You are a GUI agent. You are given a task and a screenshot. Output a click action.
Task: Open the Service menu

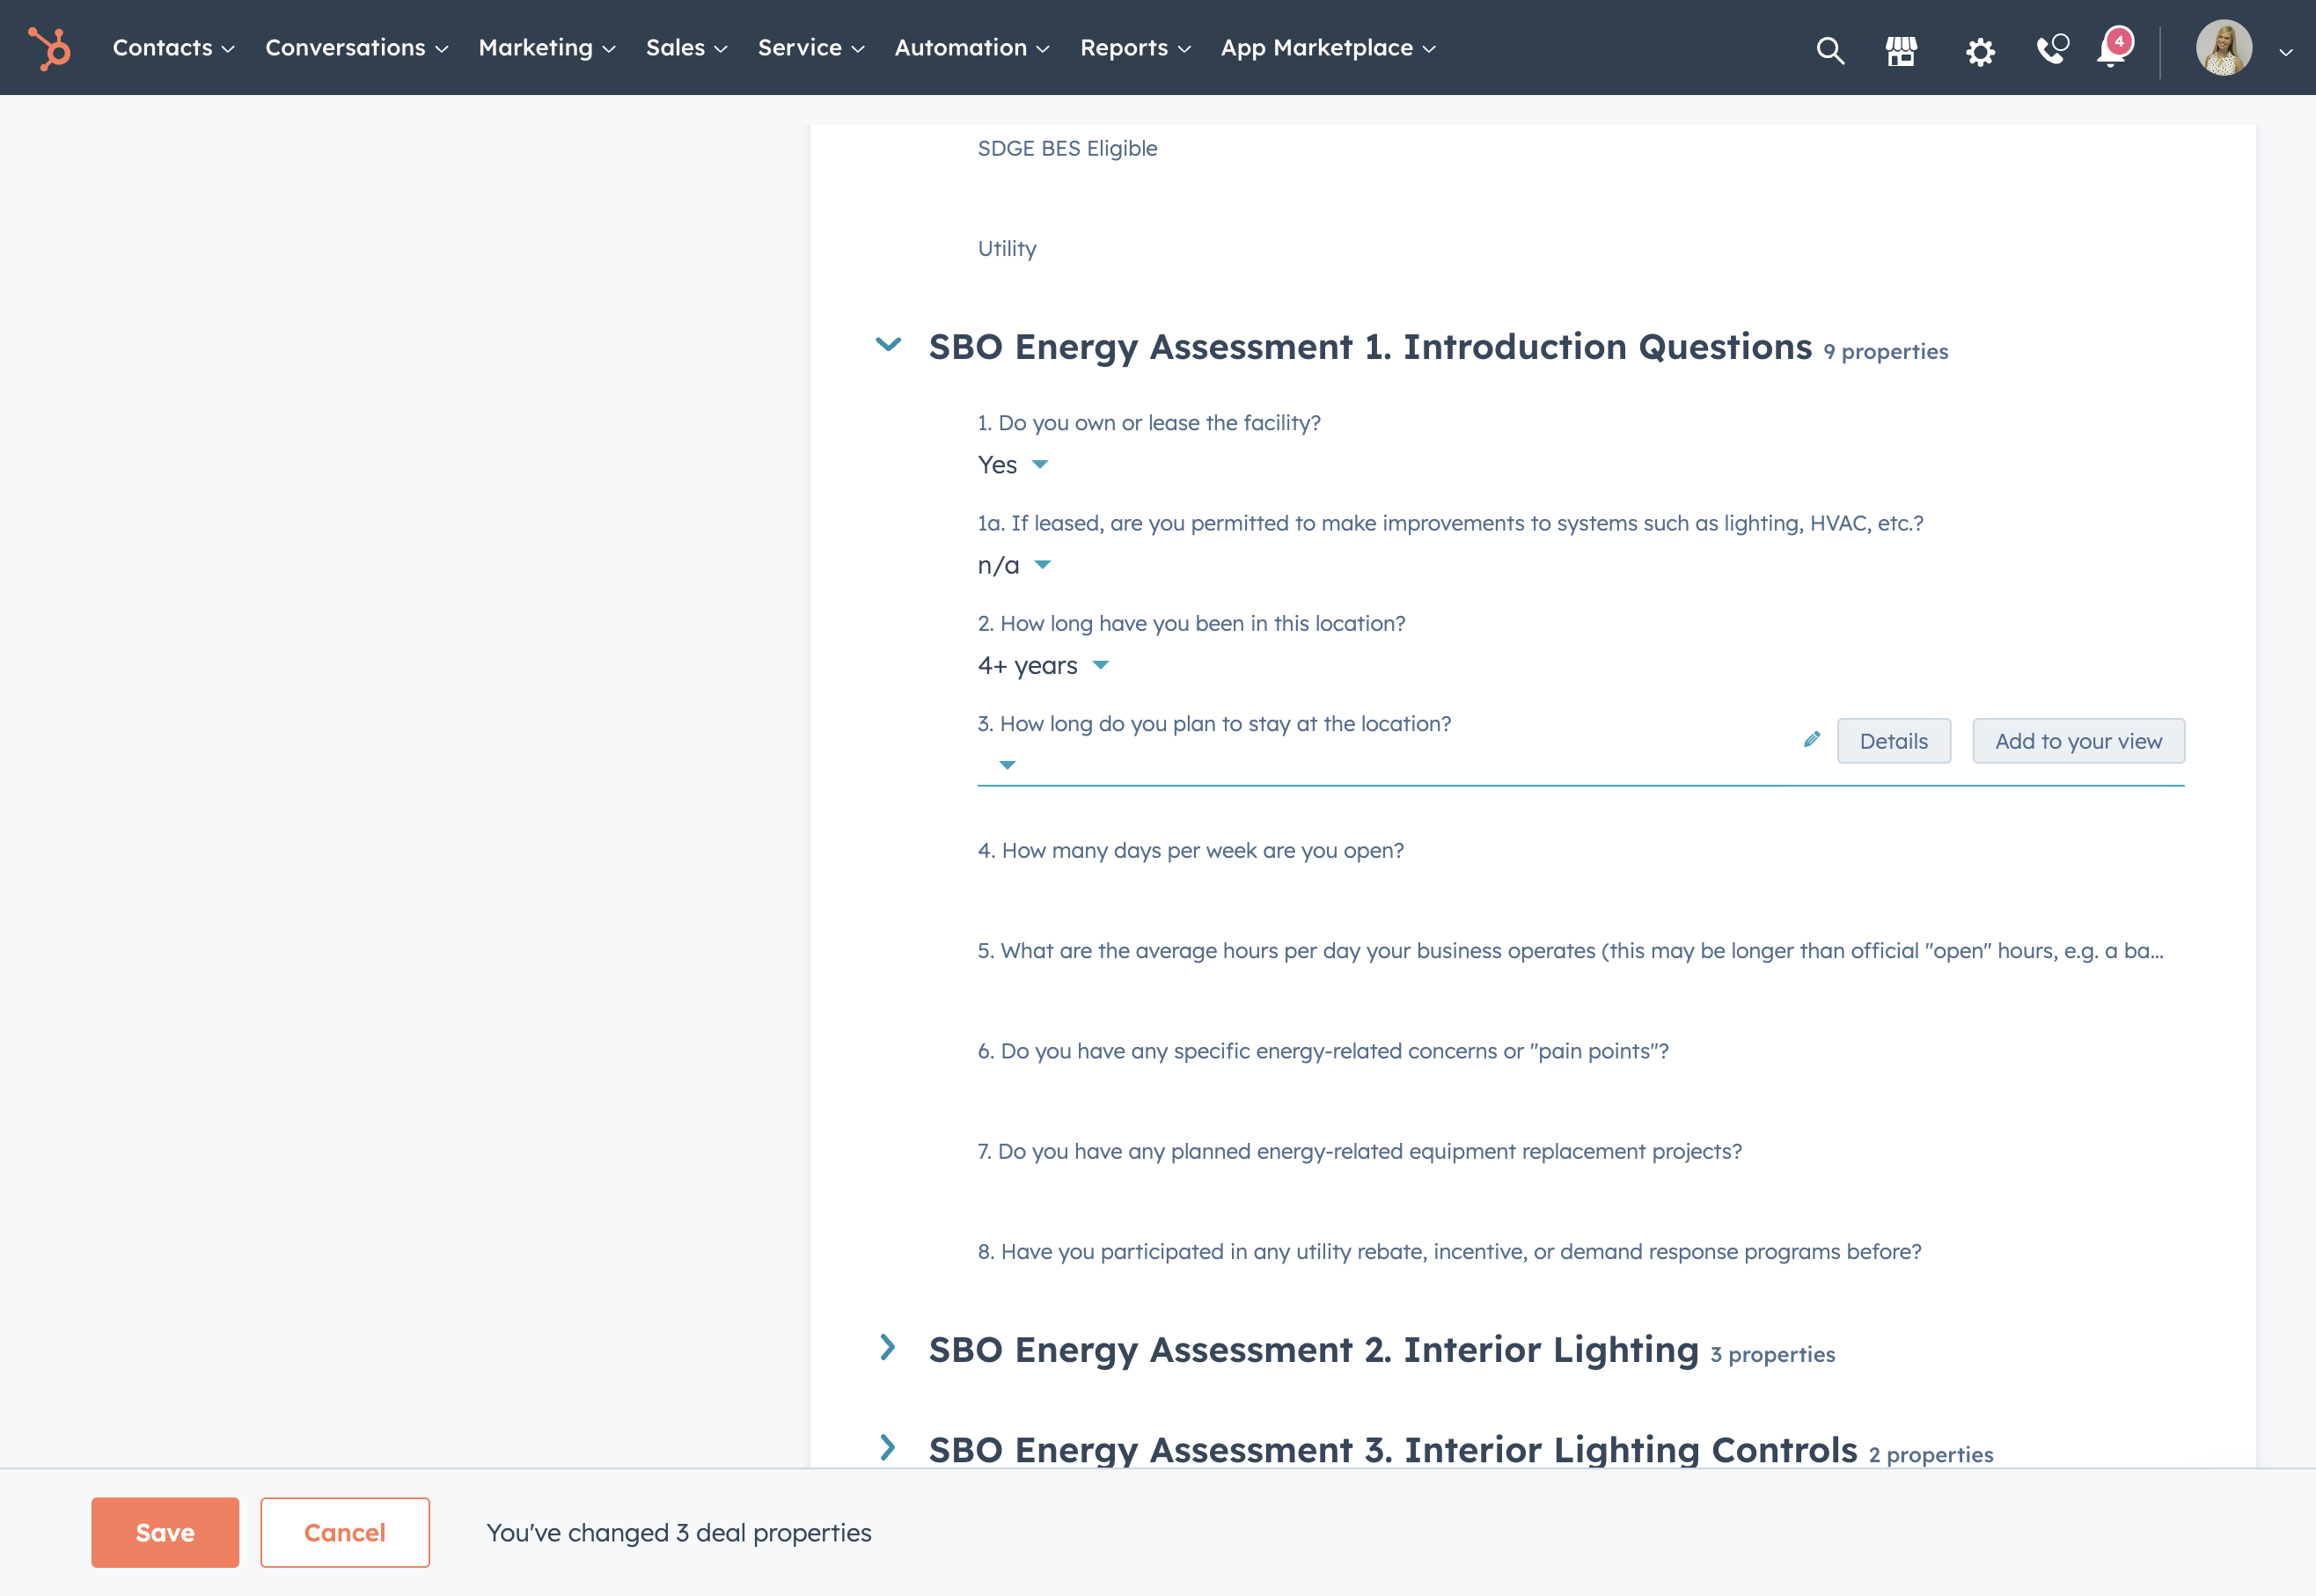[x=811, y=48]
